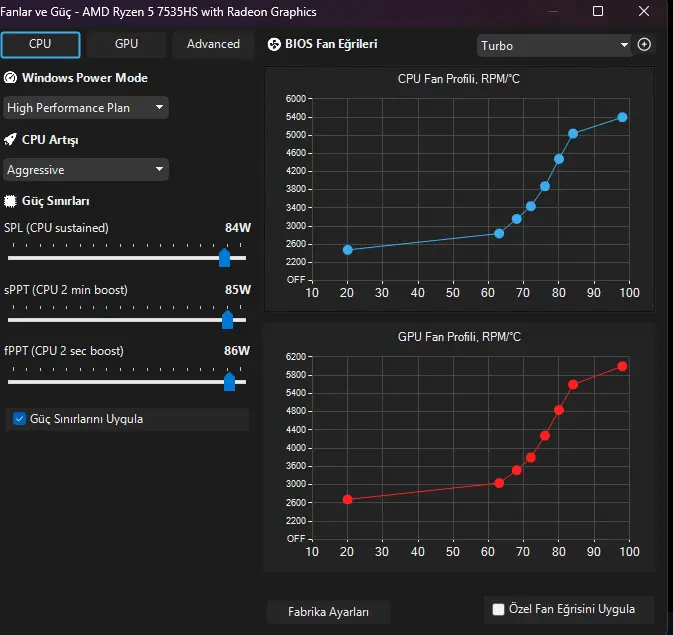
Task: Click the Windows Power Mode gauge icon
Action: coord(10,78)
